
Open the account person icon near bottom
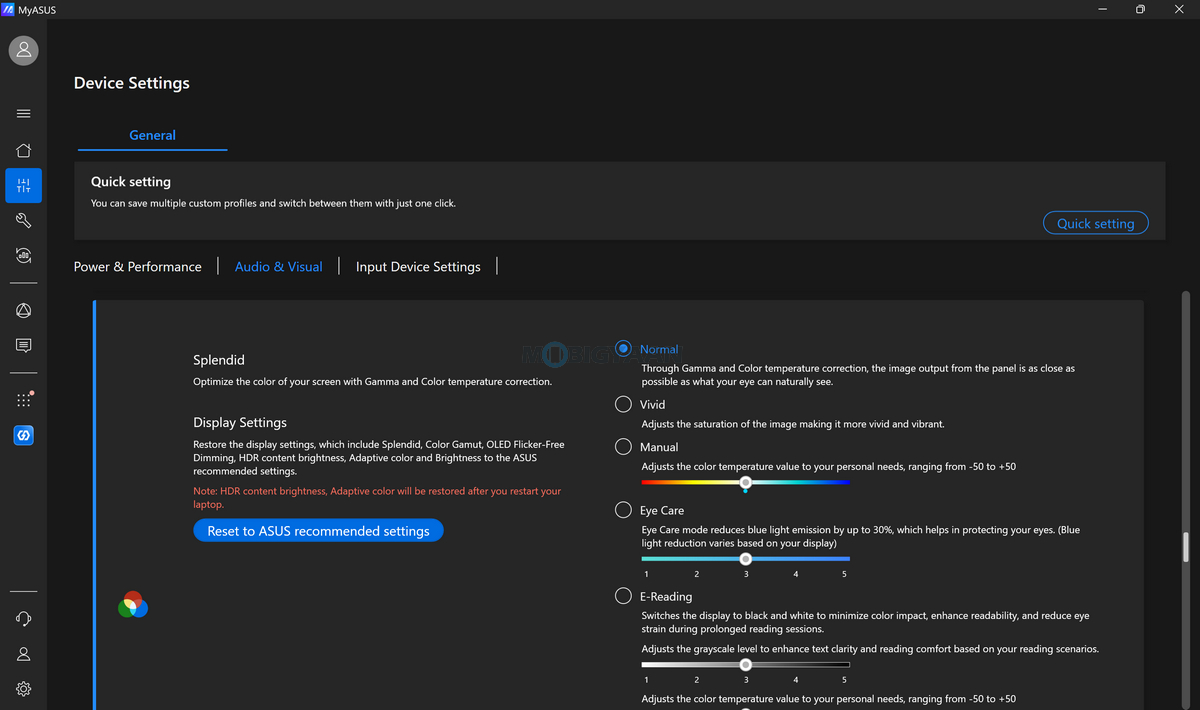coord(24,654)
